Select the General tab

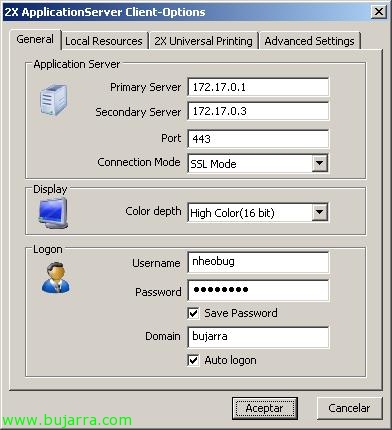tap(35, 40)
